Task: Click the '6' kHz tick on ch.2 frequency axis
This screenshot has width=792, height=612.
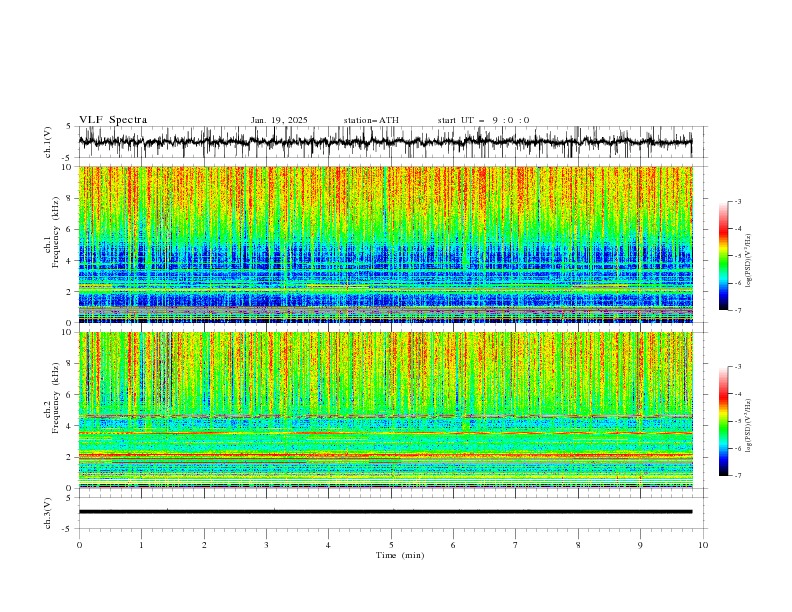Action: (x=70, y=395)
